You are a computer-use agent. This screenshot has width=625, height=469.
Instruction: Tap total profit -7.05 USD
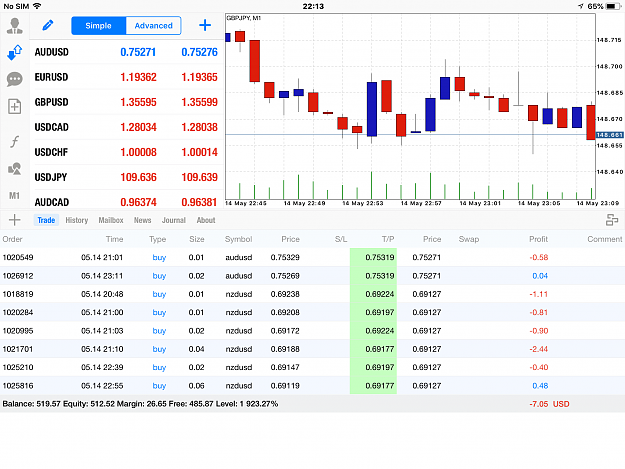coord(549,404)
